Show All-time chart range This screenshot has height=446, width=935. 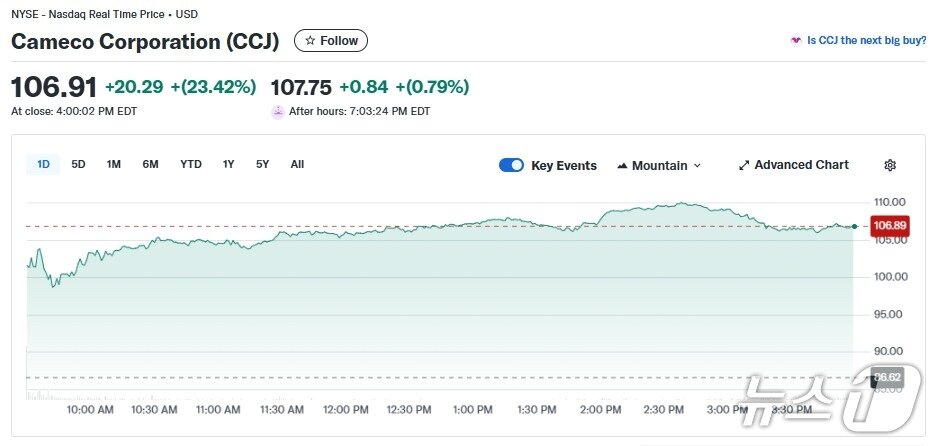[x=297, y=164]
